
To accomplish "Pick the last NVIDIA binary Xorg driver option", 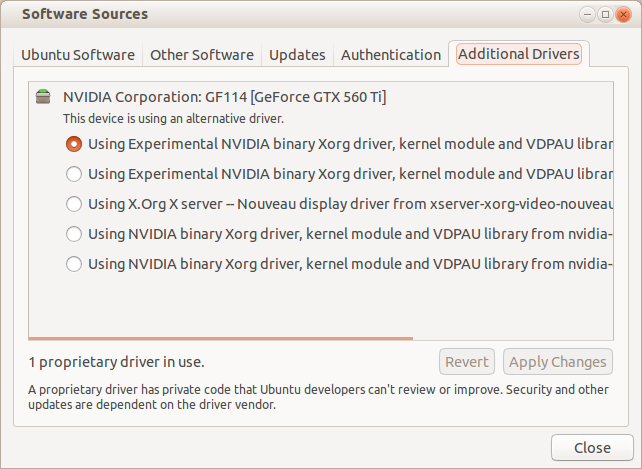I will coord(74,264).
